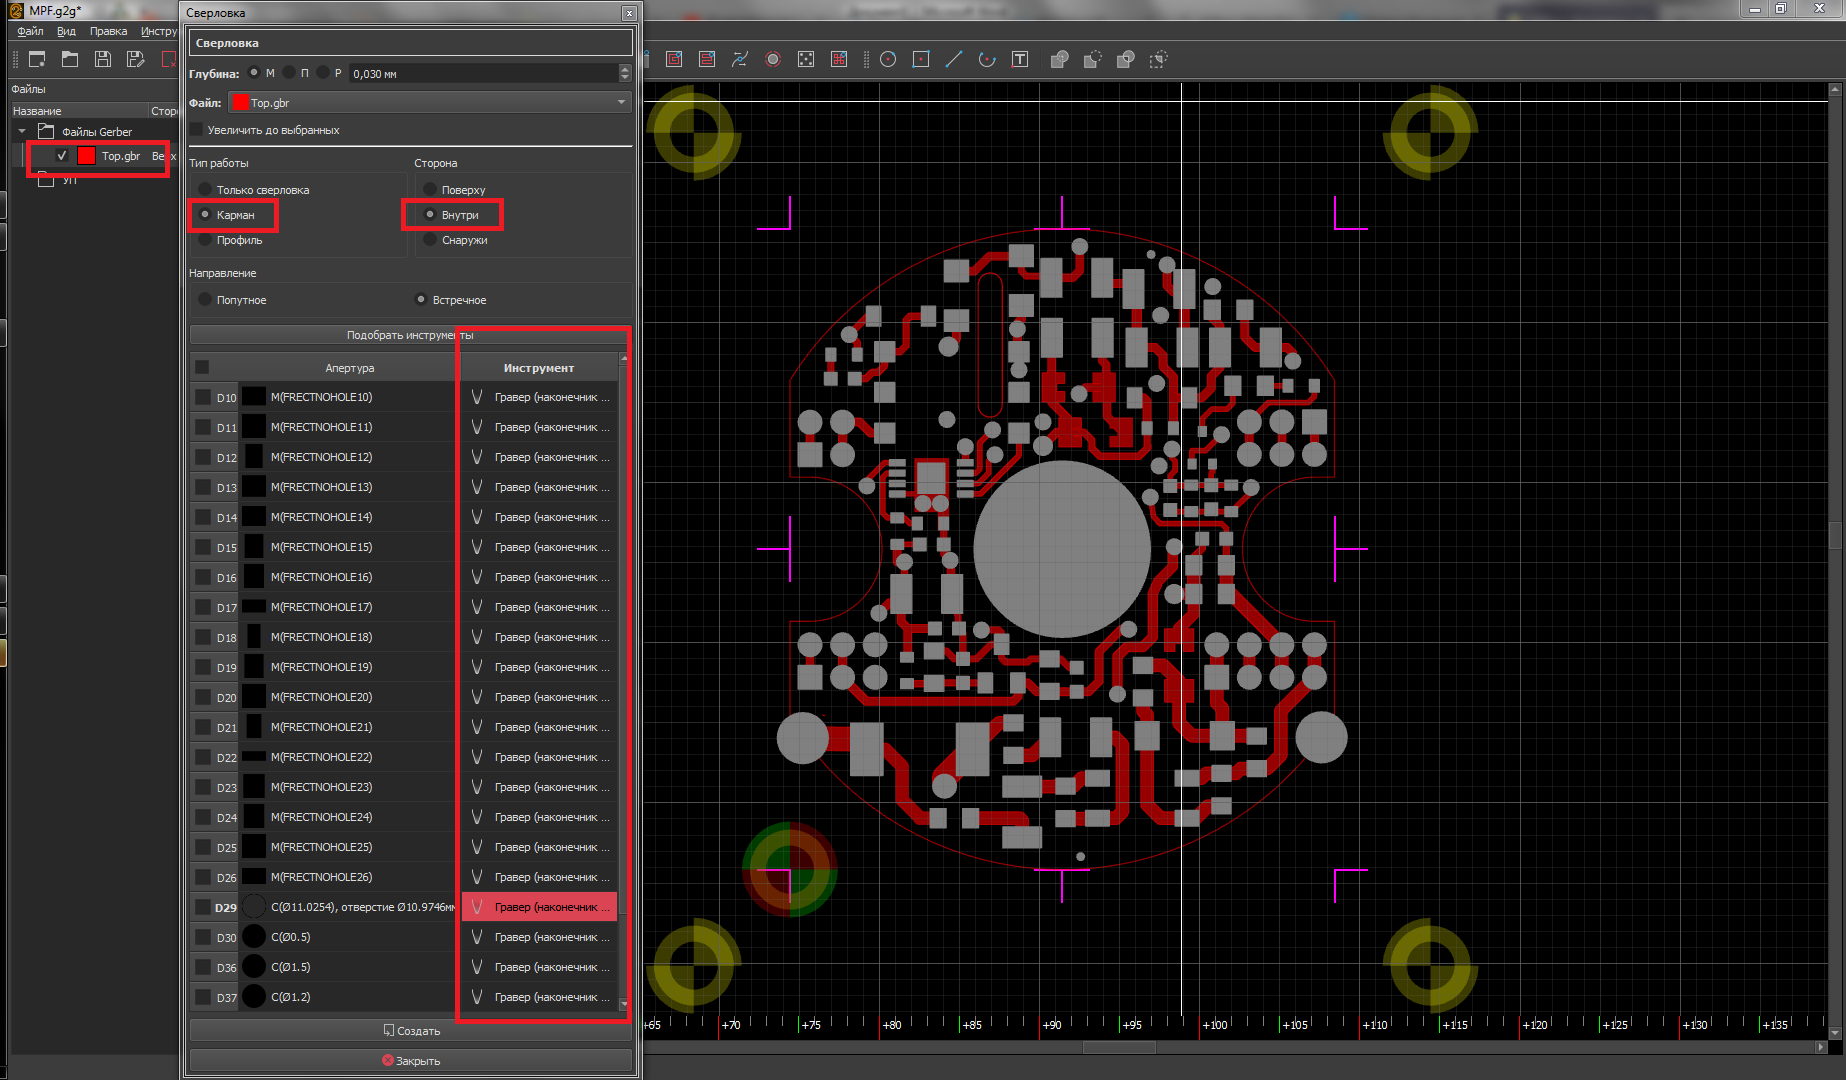Image resolution: width=1846 pixels, height=1080 pixels.
Task: Open tool dropdown for D14 row
Action: 539,517
